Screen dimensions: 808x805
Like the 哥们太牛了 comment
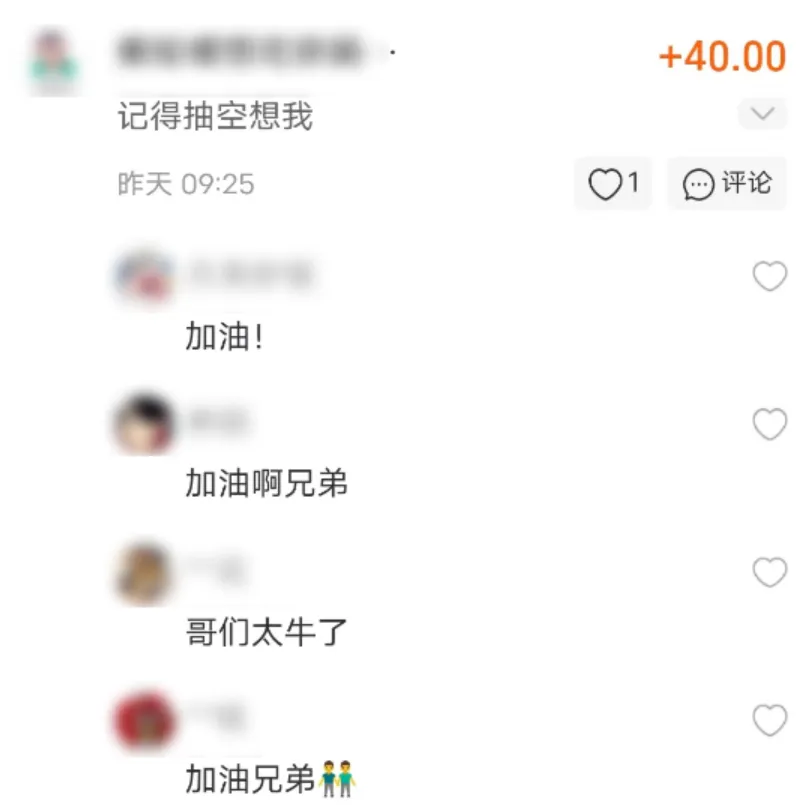770,572
